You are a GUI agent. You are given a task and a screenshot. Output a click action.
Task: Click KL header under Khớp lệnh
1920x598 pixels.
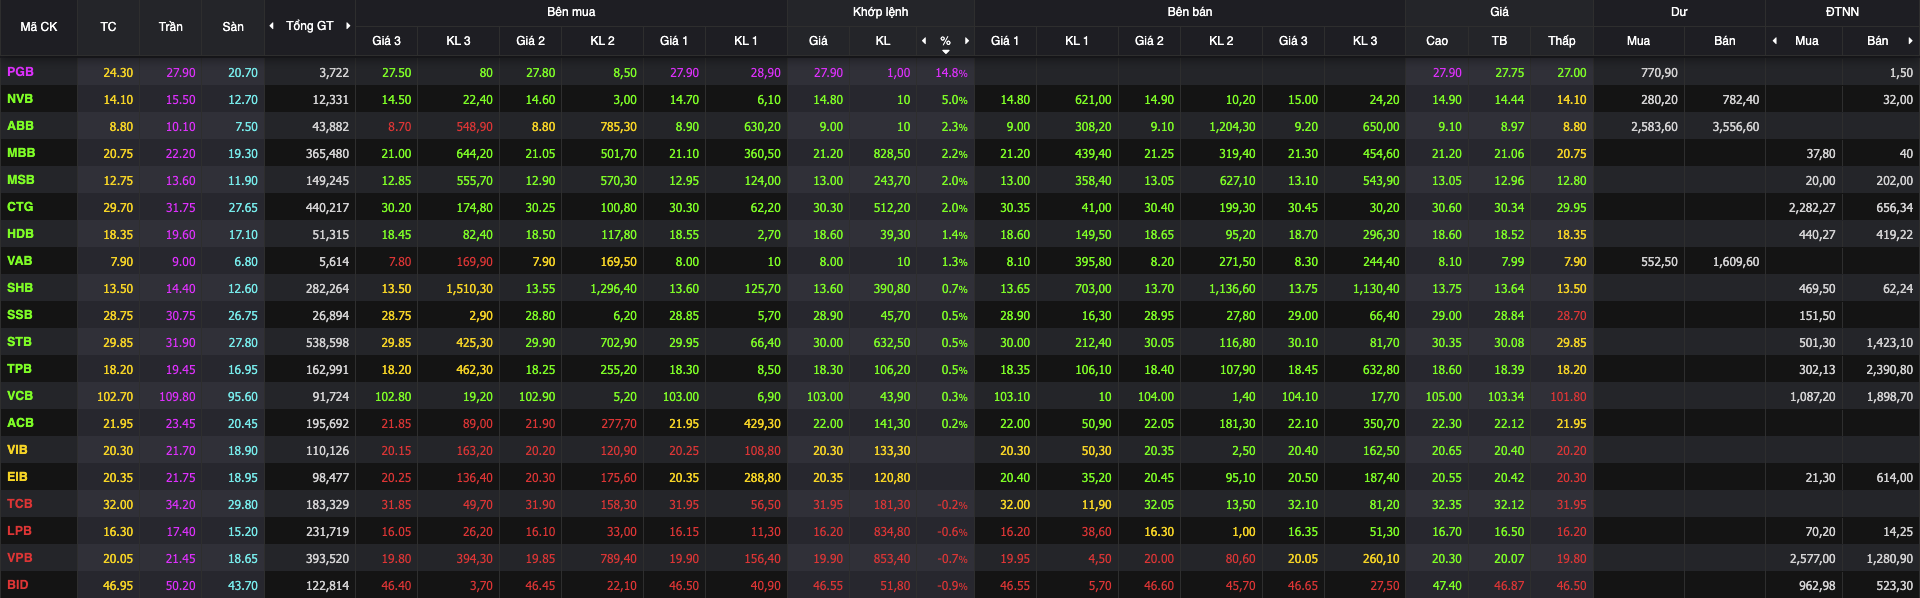(883, 41)
